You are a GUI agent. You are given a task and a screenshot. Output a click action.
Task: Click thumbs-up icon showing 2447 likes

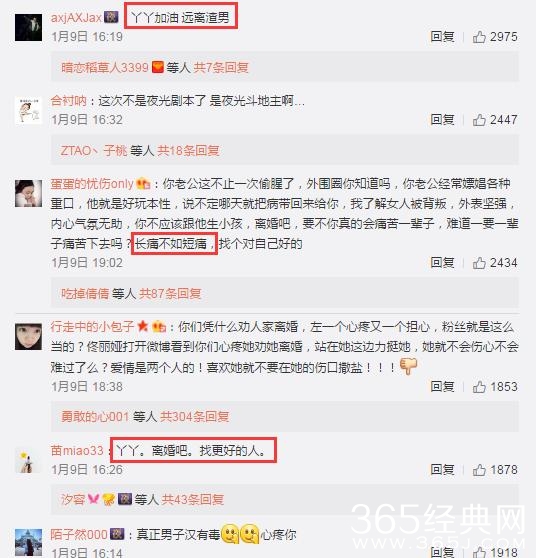pyautogui.click(x=479, y=120)
